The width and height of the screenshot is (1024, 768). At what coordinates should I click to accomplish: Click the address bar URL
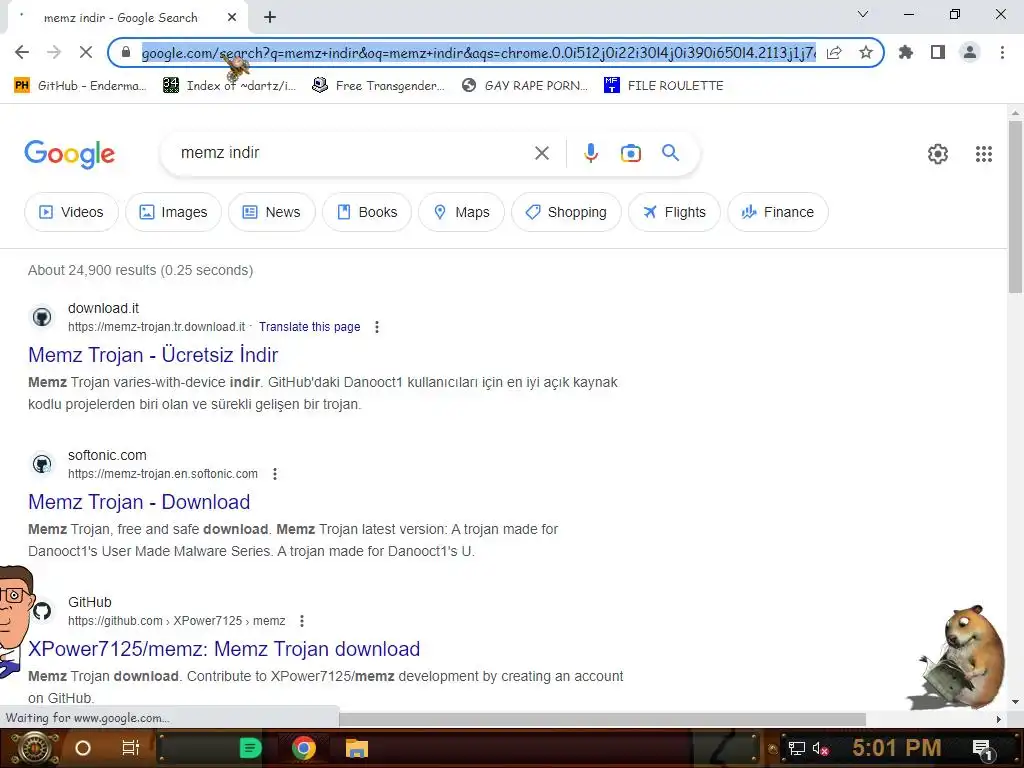click(479, 52)
